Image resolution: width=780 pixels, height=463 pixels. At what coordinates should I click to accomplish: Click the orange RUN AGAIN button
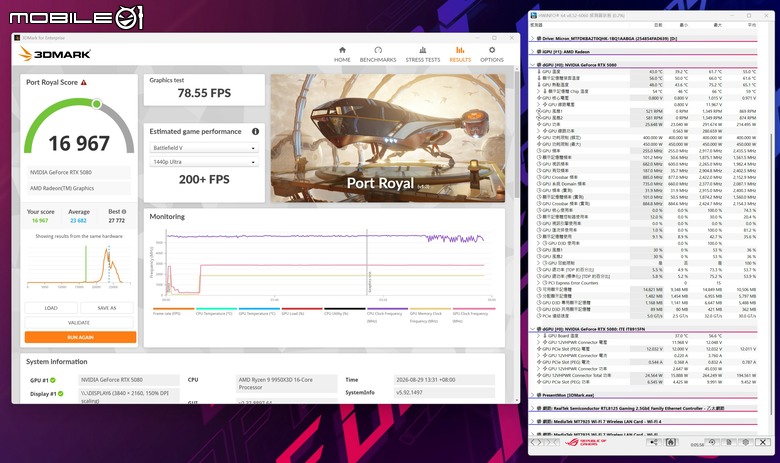[x=80, y=337]
